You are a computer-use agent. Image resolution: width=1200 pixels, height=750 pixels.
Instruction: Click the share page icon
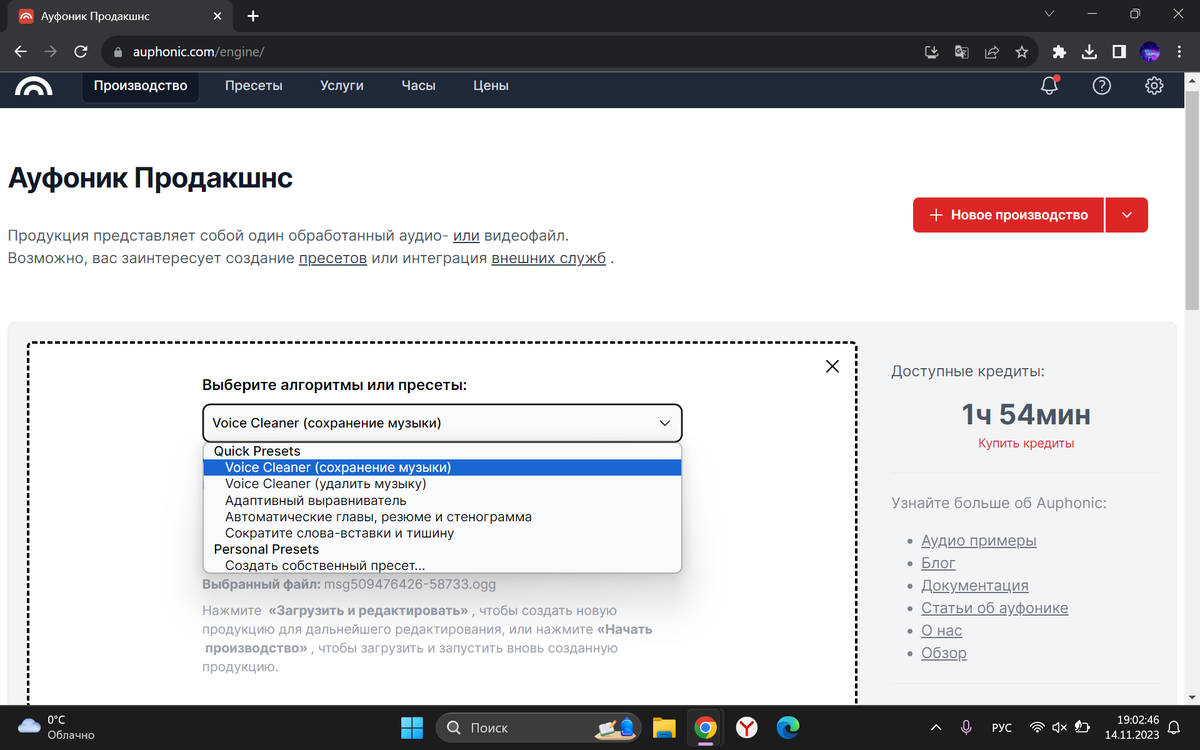coord(992,51)
